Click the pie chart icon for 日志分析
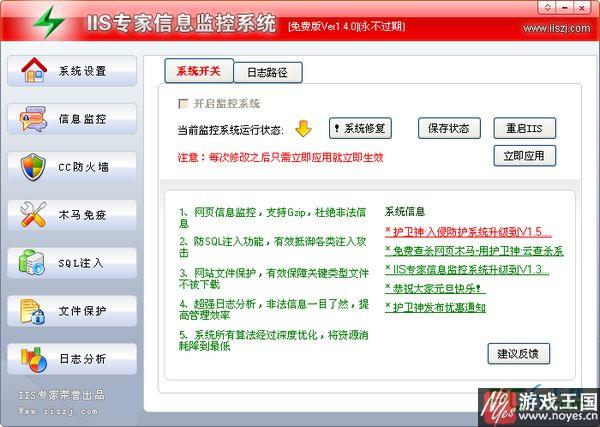This screenshot has height=427, width=600. tap(34, 359)
